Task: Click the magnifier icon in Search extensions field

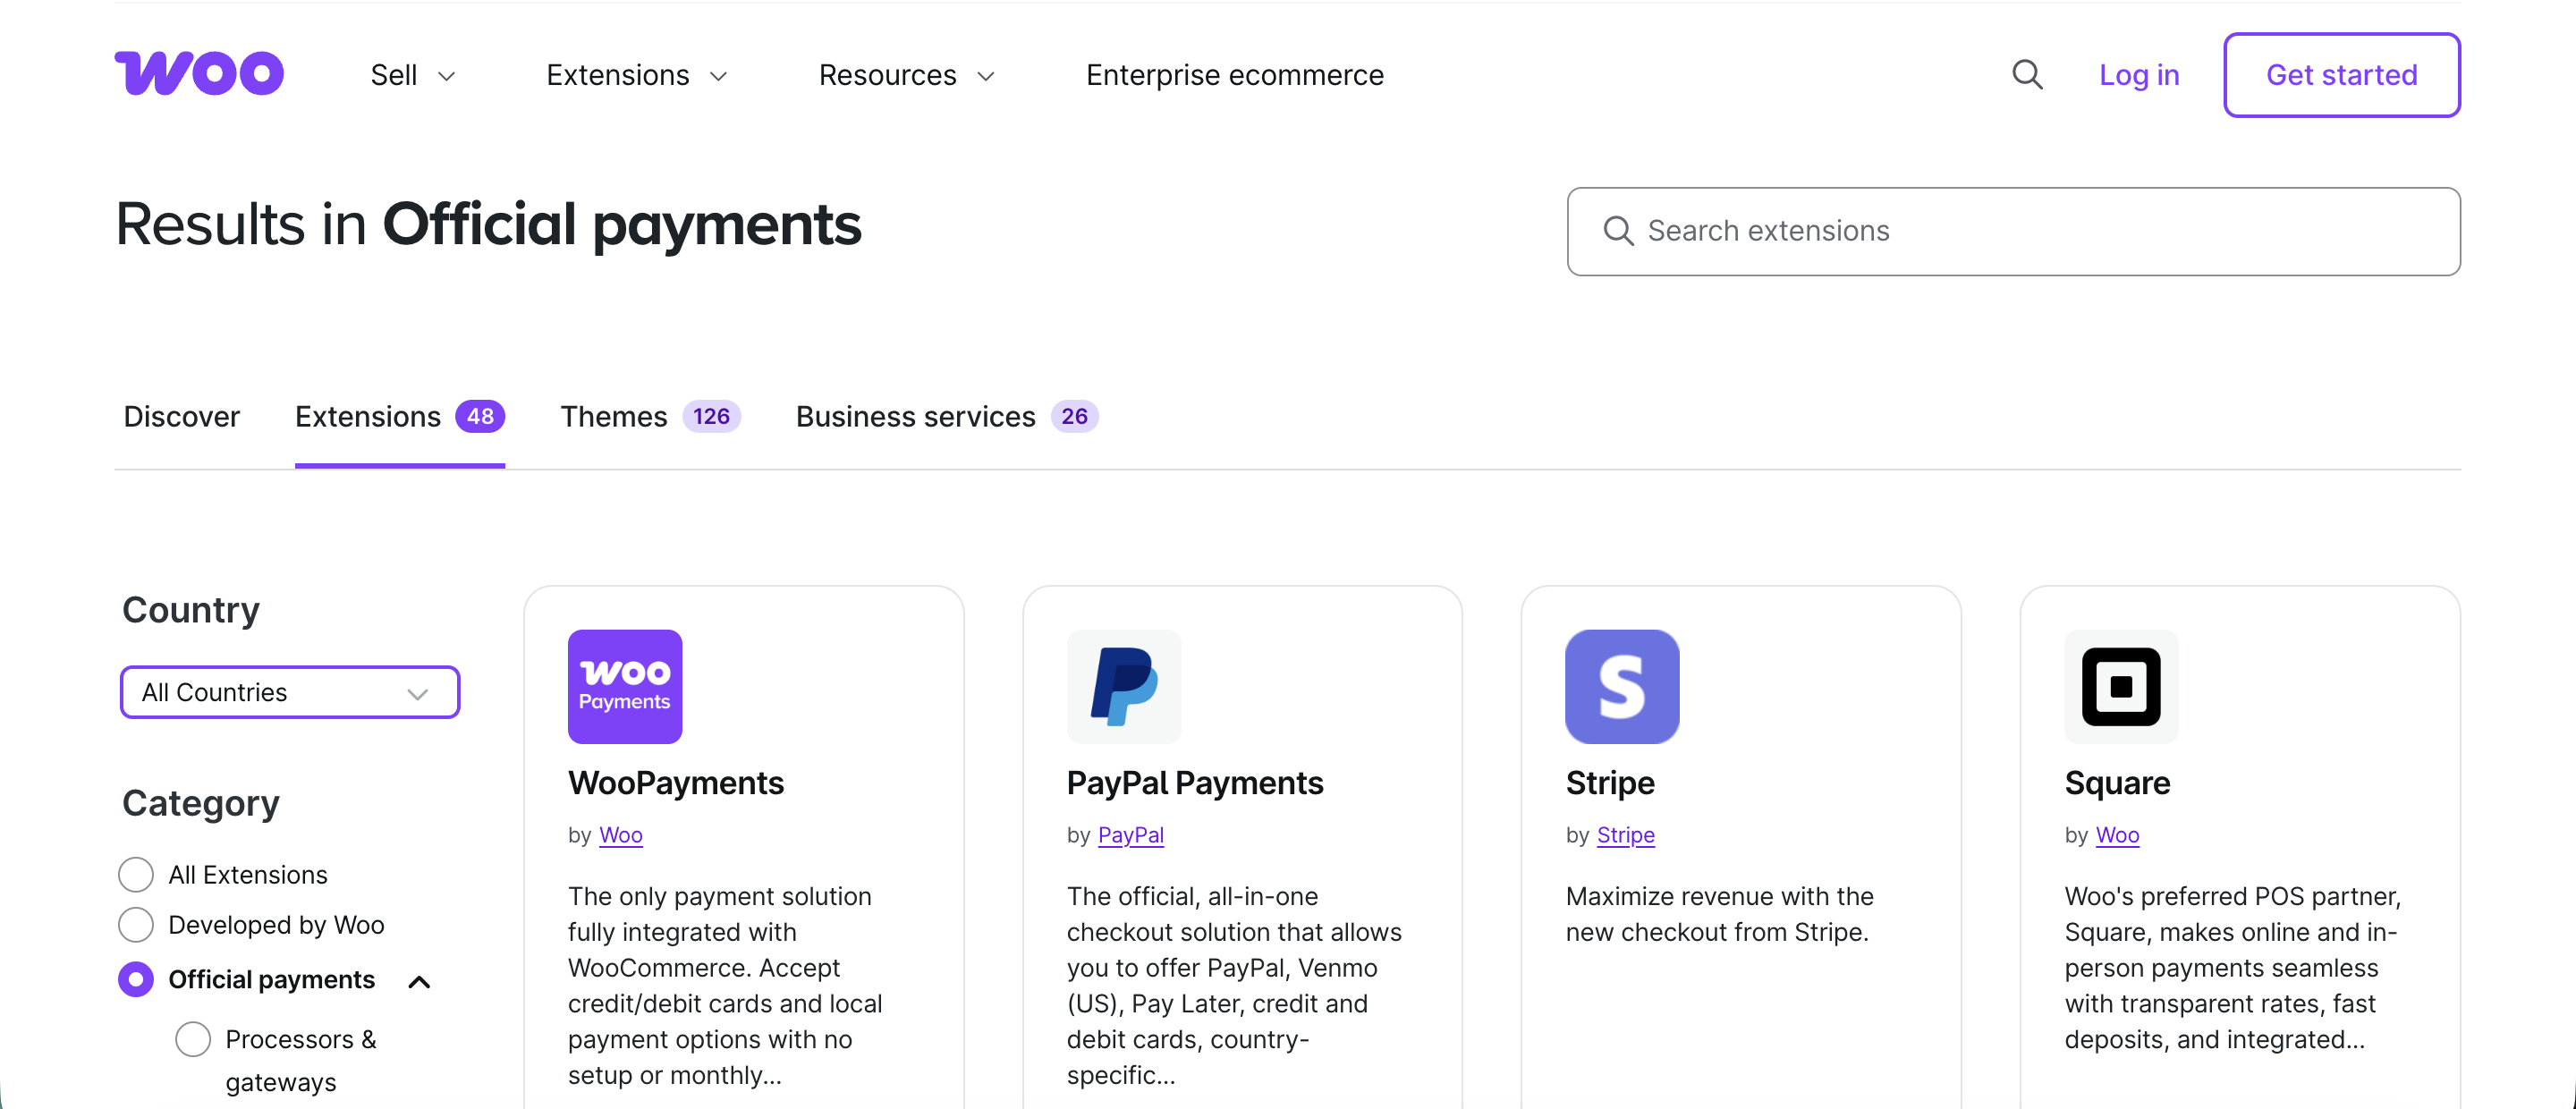Action: (x=1618, y=231)
